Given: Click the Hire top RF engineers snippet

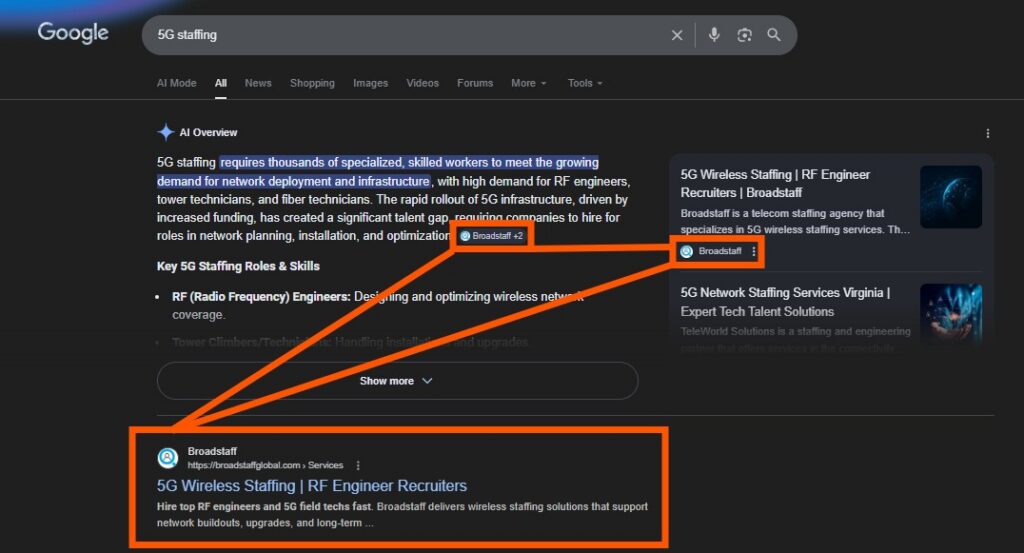Looking at the screenshot, I should pyautogui.click(x=402, y=514).
